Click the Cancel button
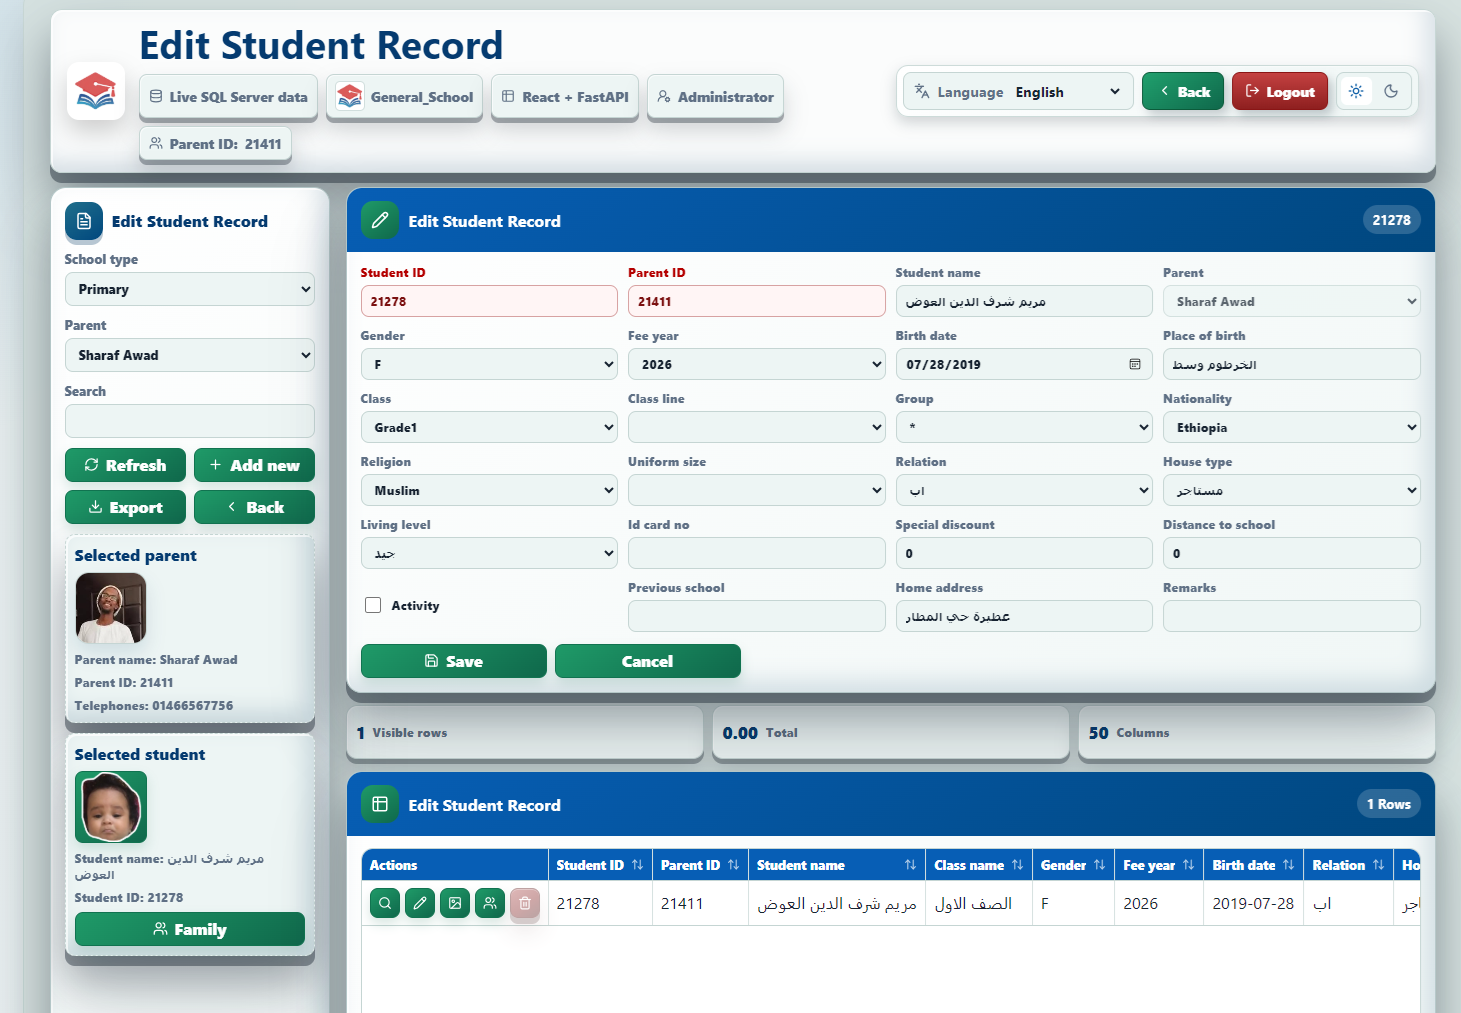Screen dimensions: 1461x1013 coord(647,661)
